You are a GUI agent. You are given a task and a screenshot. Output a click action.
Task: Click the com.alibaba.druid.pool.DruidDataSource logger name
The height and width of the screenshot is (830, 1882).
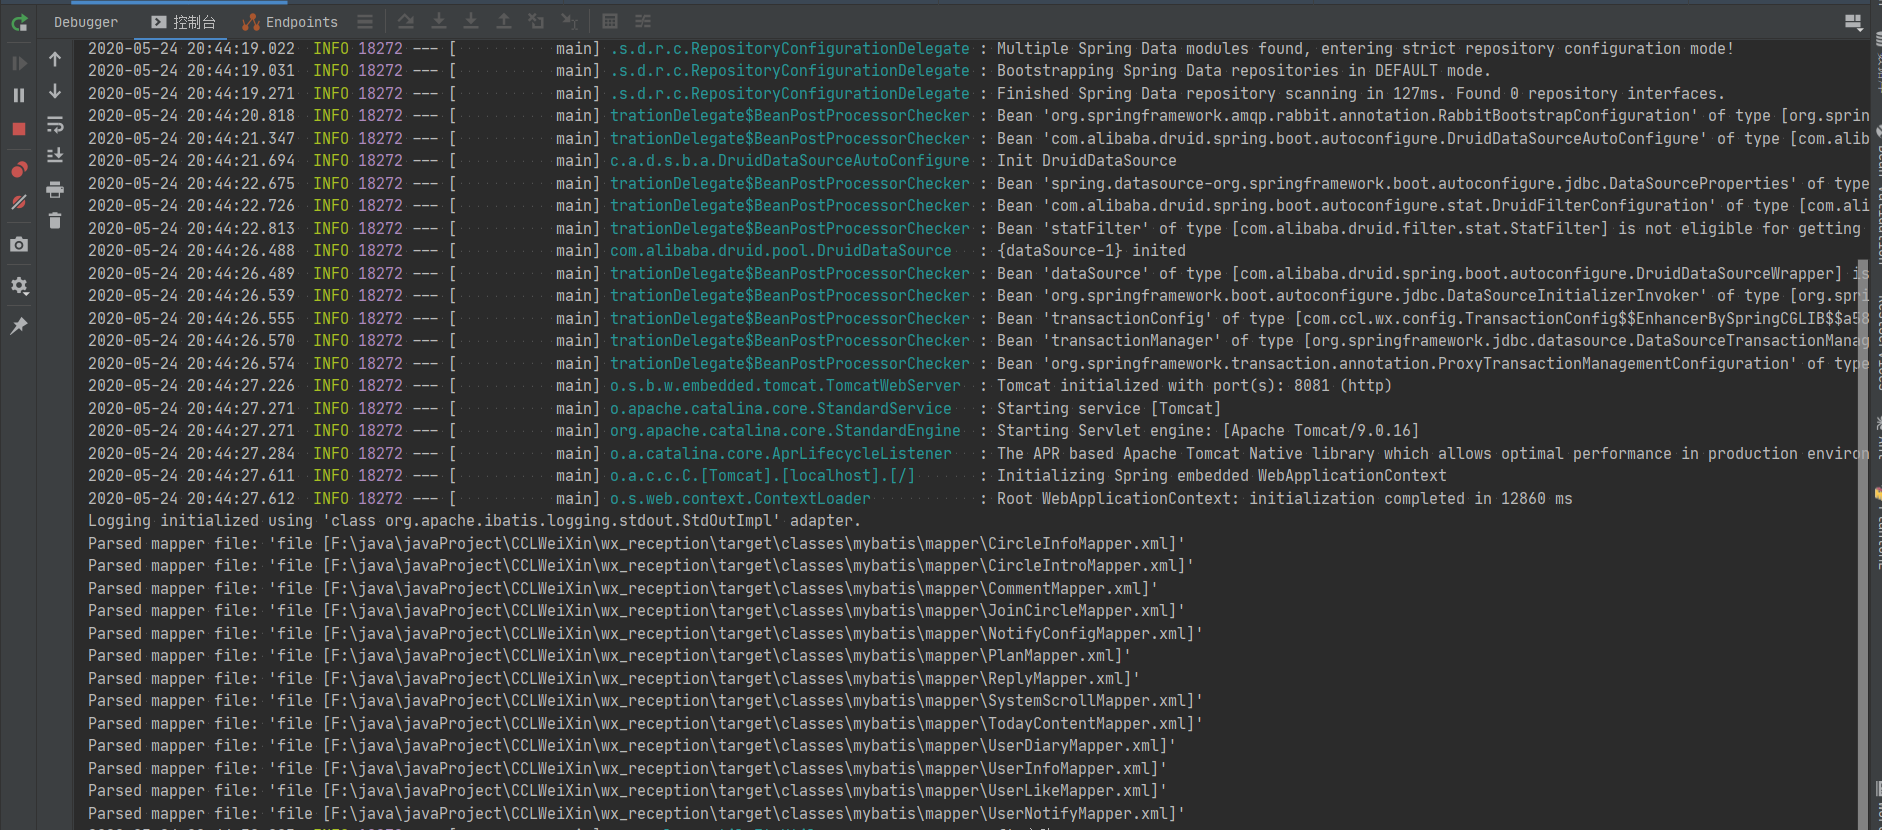pos(781,251)
